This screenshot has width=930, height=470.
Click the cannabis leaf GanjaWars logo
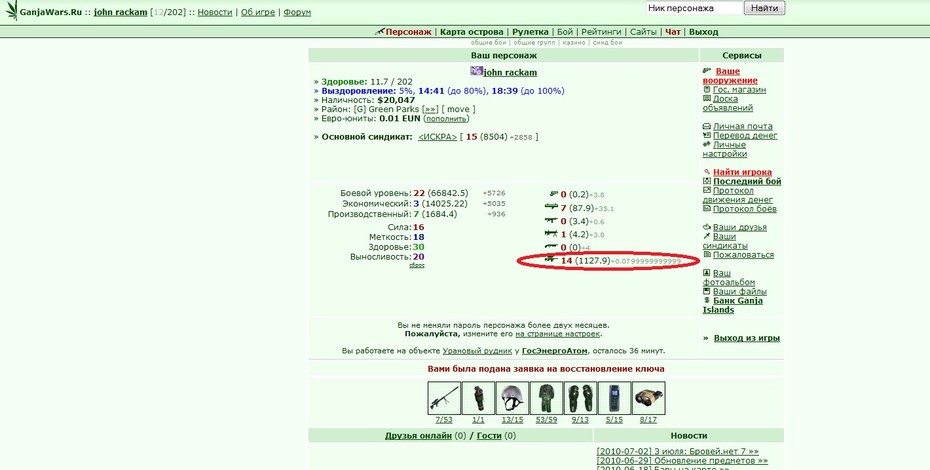[x=11, y=11]
